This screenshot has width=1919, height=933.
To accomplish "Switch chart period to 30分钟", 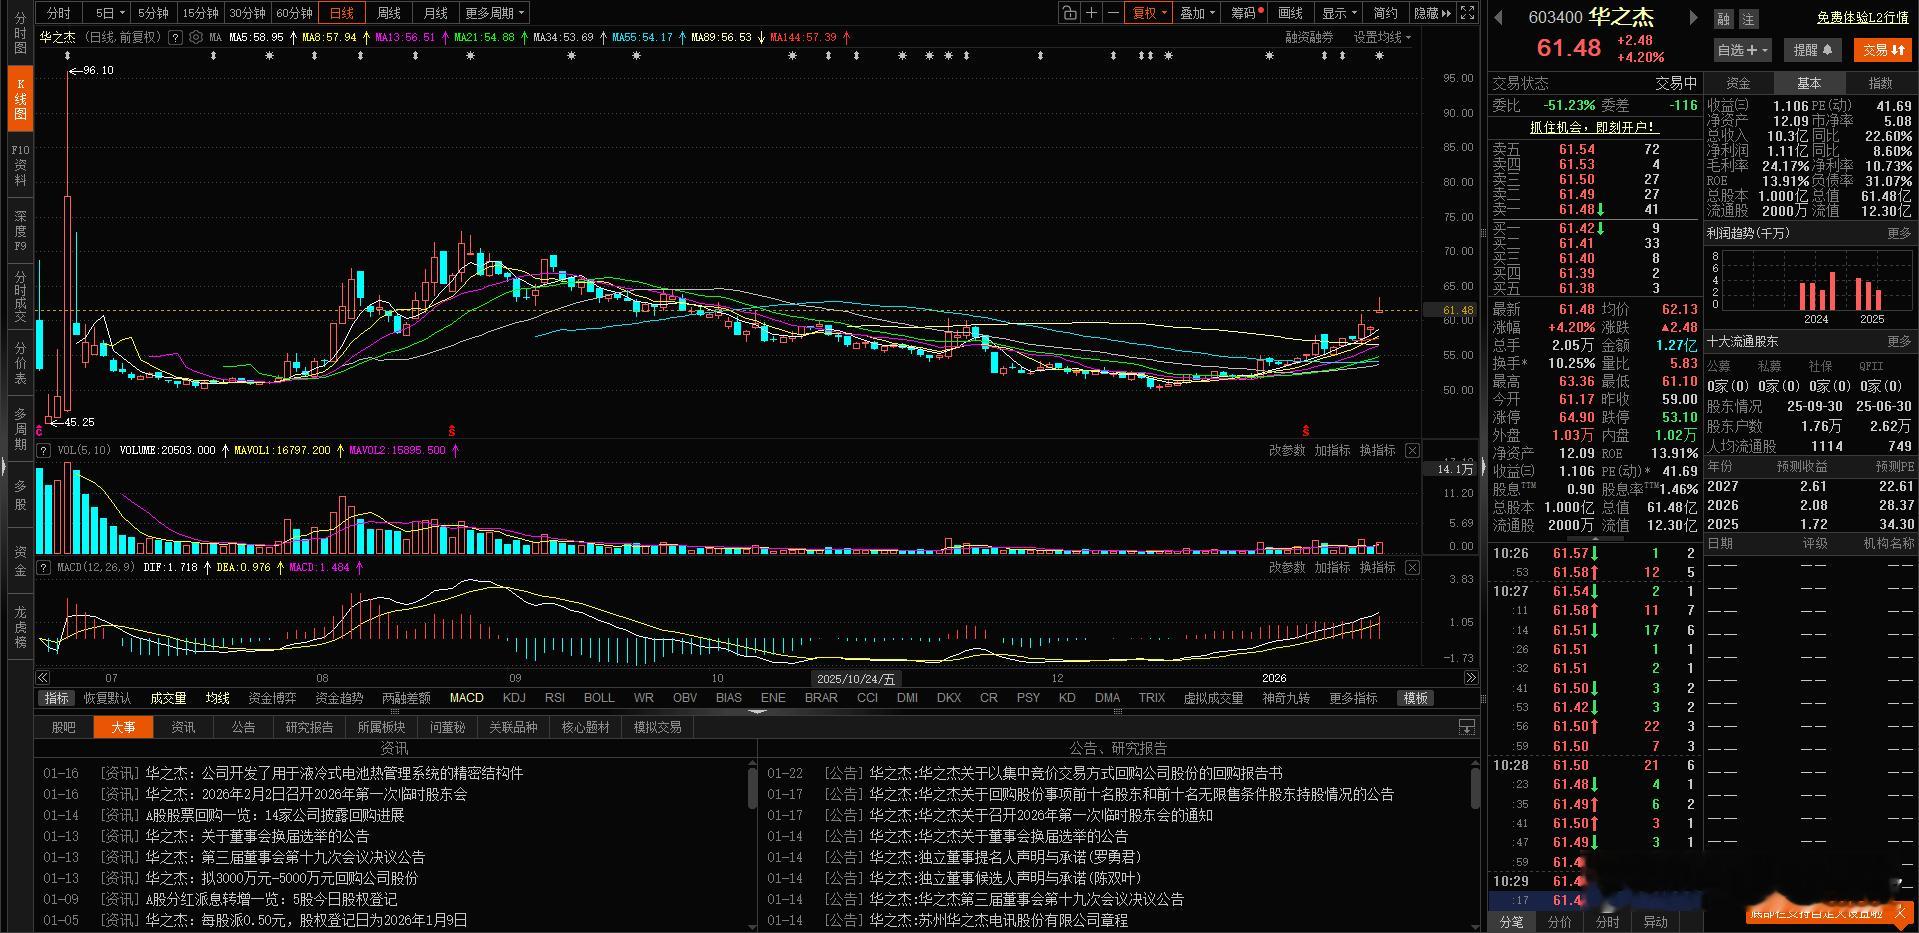I will pos(247,13).
